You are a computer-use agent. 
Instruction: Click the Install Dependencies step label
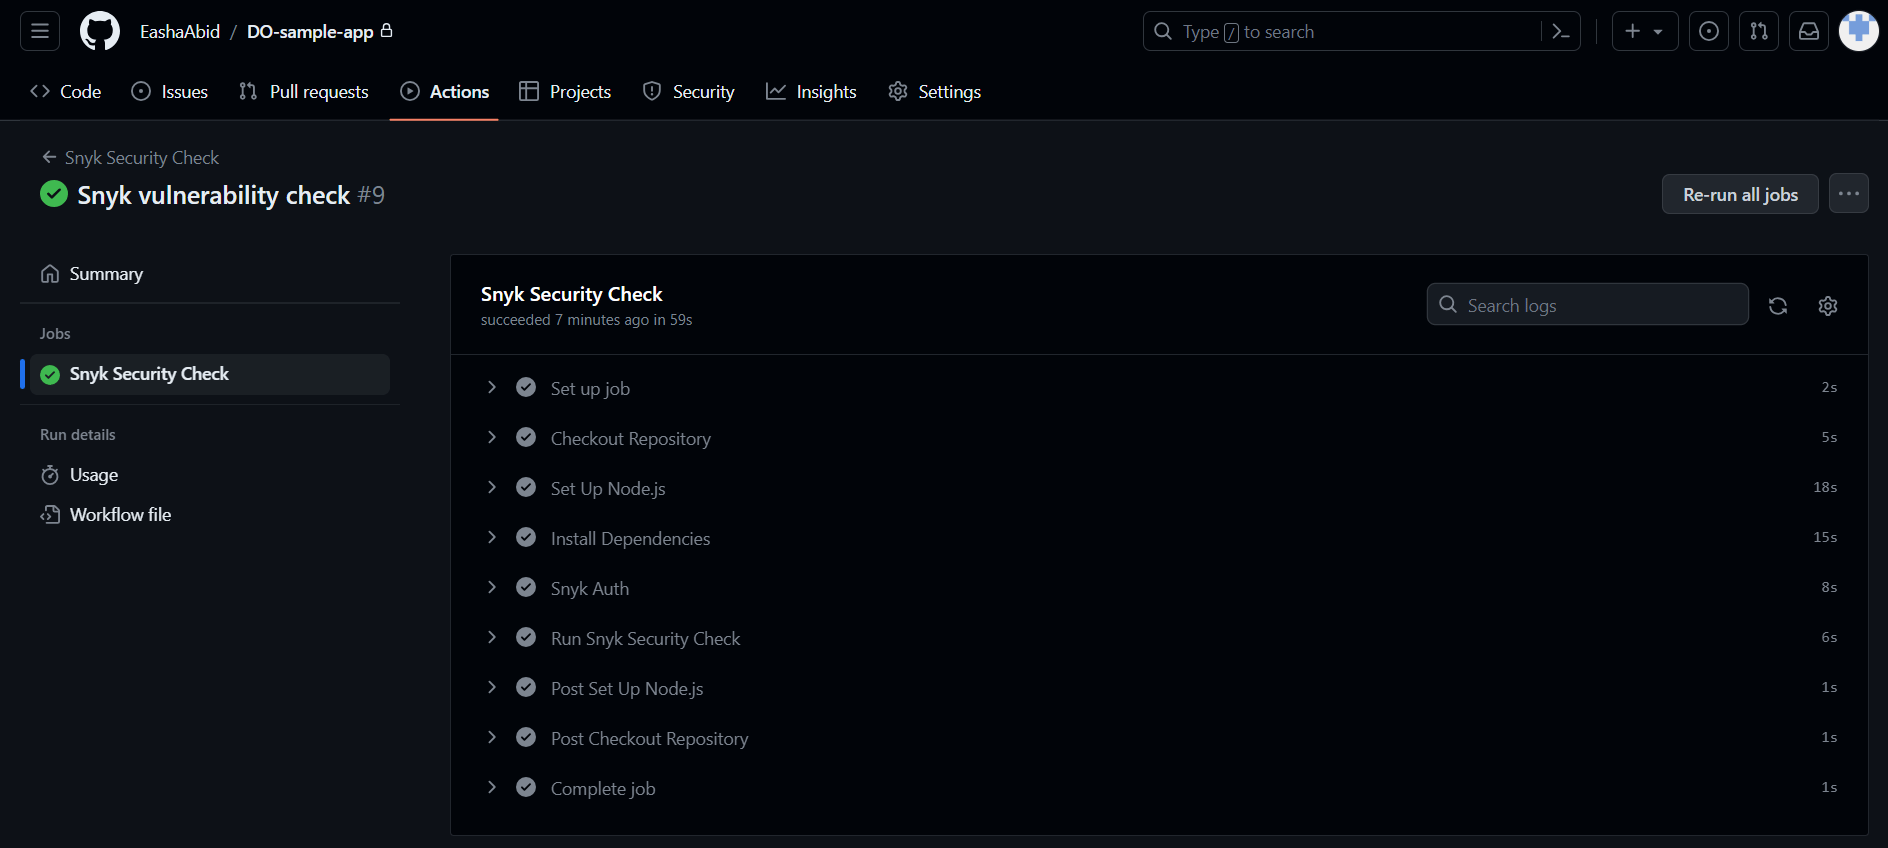(x=630, y=538)
